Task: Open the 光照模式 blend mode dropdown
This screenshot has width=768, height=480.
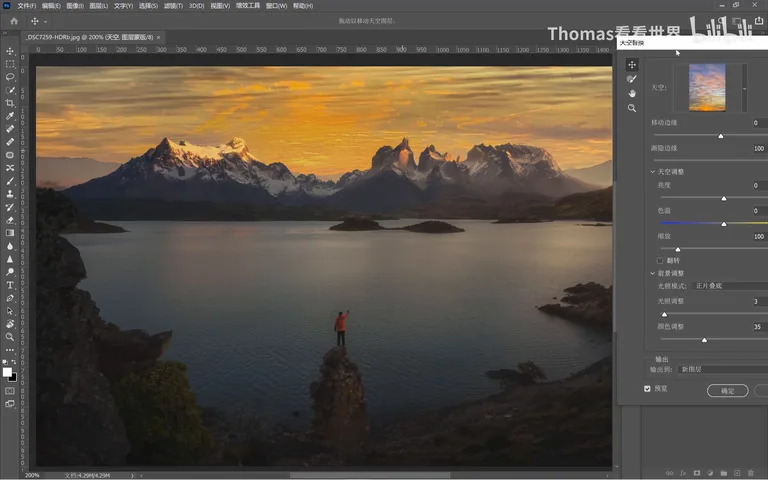Action: (730, 286)
